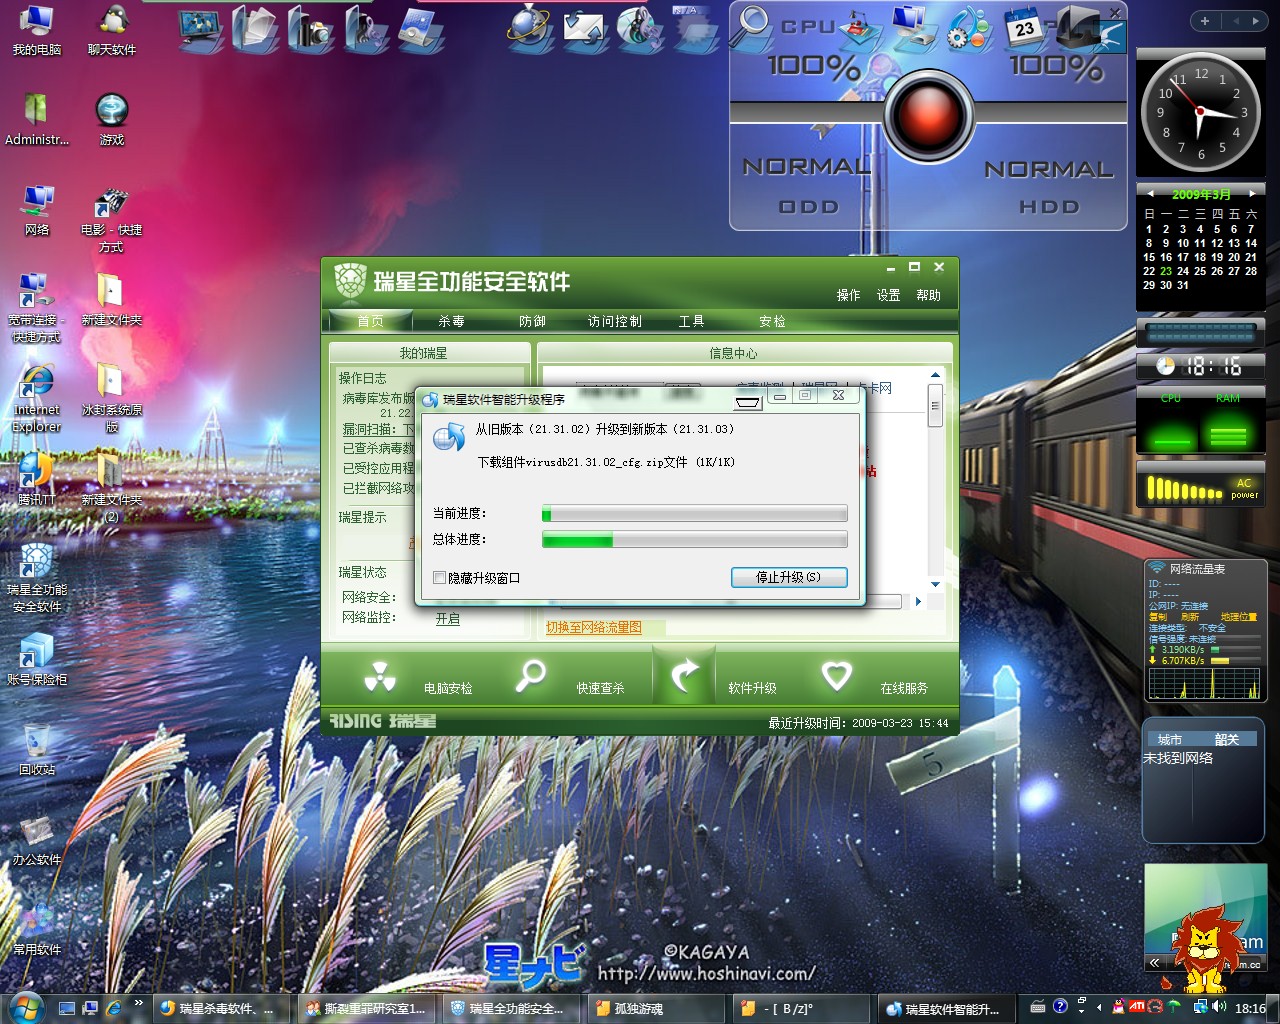Click the 刷新 link in 网络流量表 gadget
The width and height of the screenshot is (1280, 1024).
(1190, 617)
